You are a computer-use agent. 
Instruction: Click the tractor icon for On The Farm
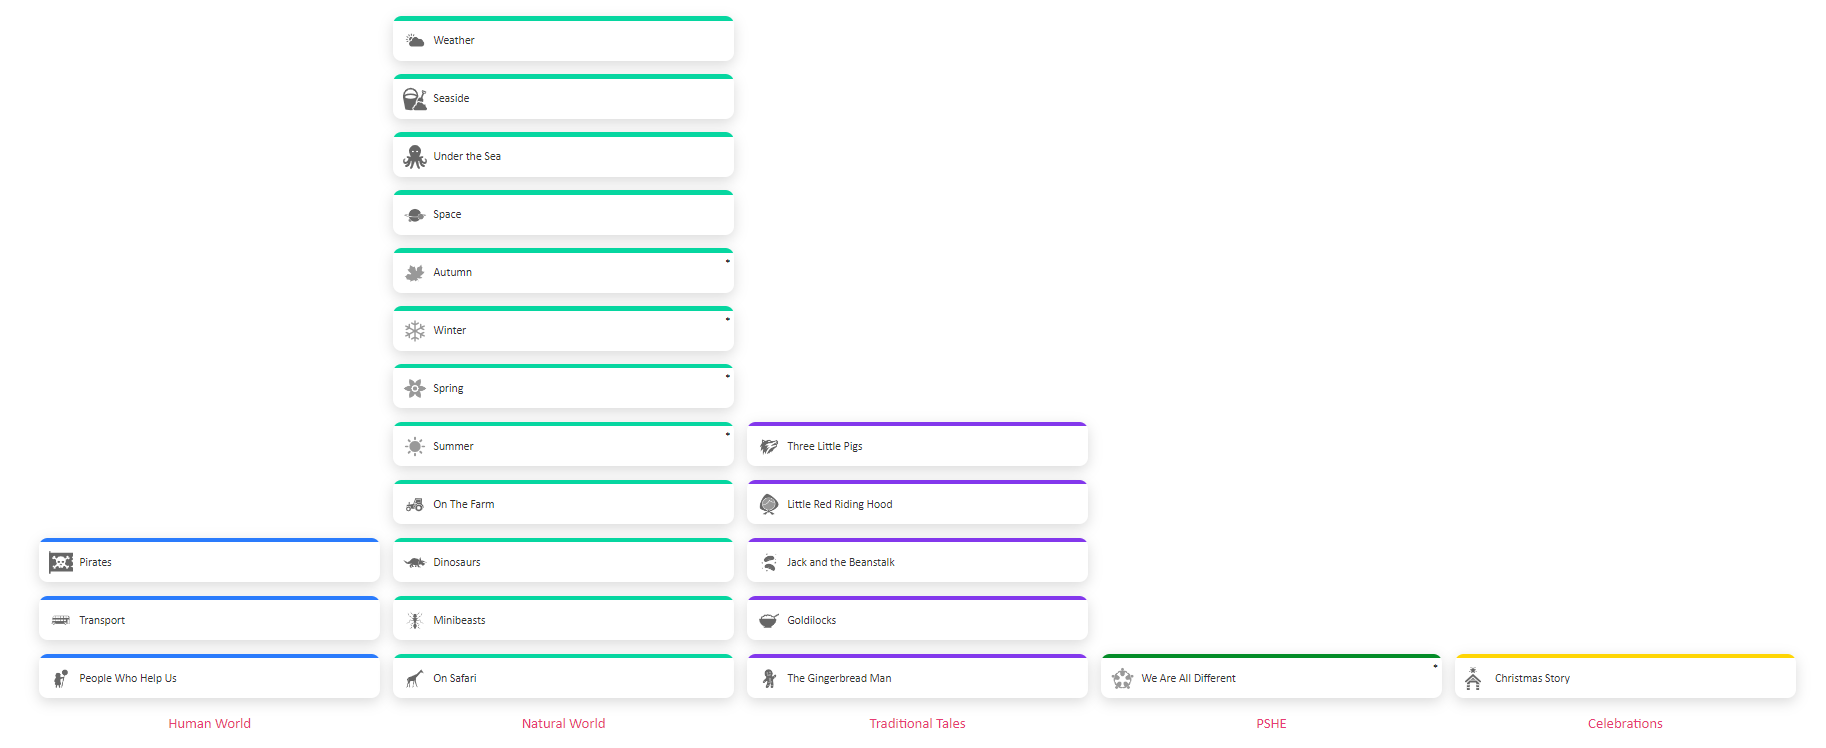coord(414,505)
